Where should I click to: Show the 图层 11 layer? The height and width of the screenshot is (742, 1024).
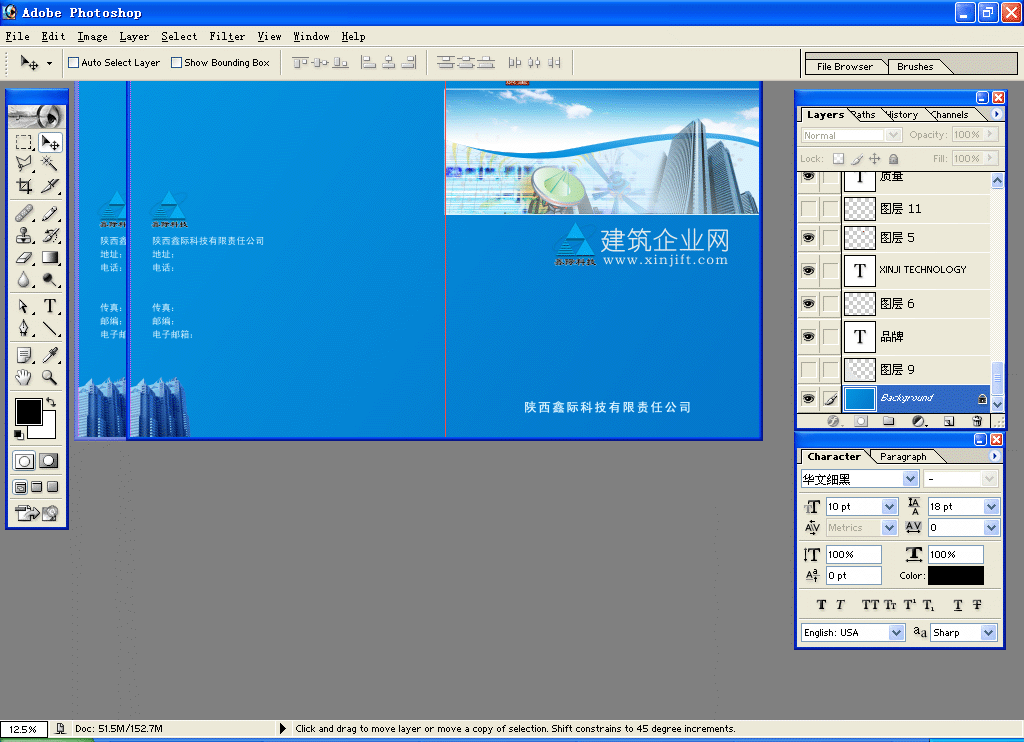pyautogui.click(x=808, y=208)
